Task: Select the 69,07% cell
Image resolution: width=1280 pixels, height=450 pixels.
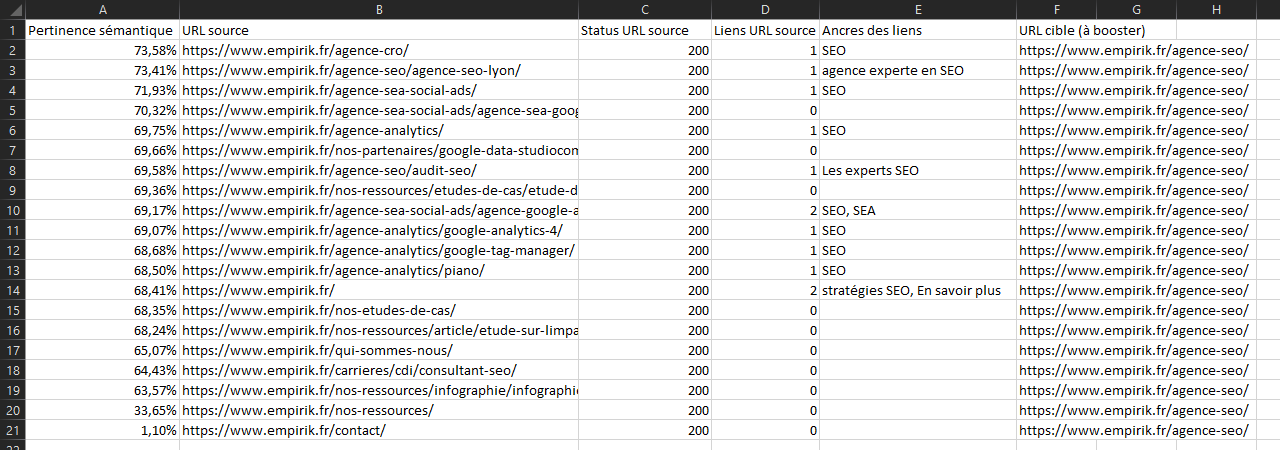Action: click(102, 230)
